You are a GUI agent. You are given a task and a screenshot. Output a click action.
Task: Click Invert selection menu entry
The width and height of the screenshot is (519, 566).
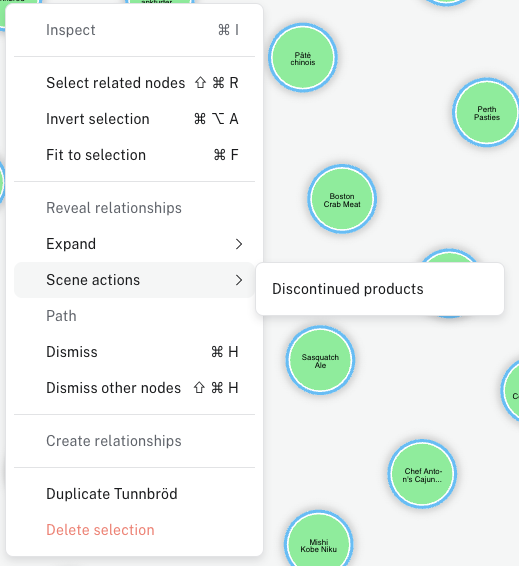(134, 119)
